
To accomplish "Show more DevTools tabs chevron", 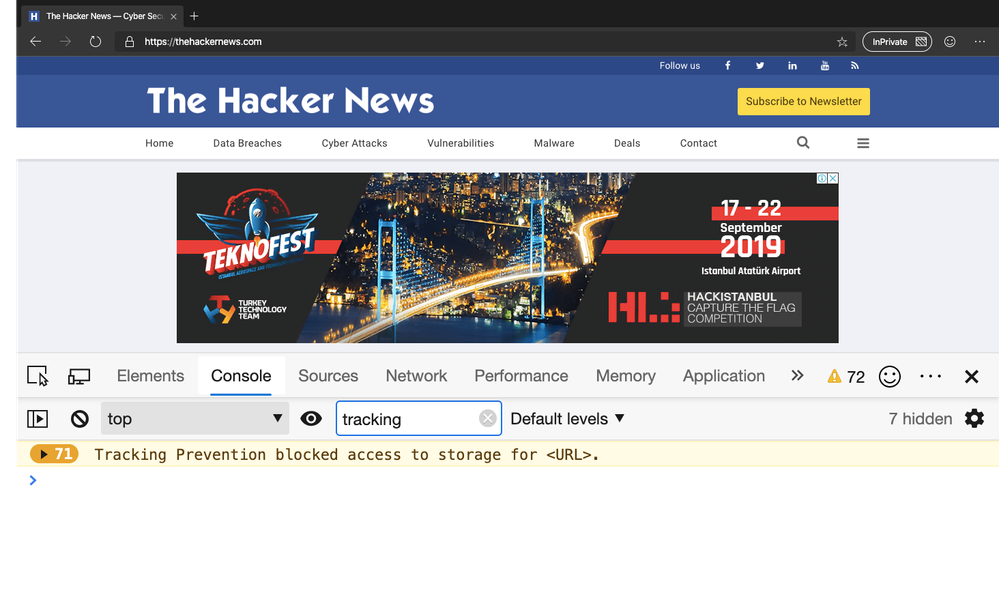I will pyautogui.click(x=797, y=376).
